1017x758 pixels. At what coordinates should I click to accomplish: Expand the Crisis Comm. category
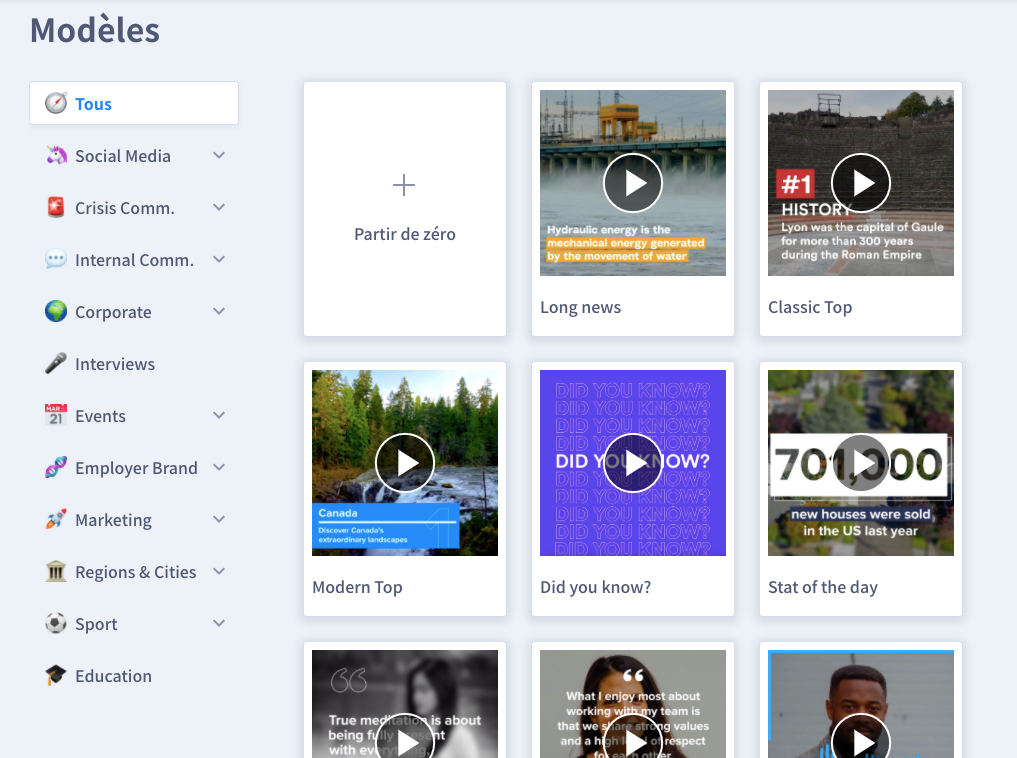pyautogui.click(x=219, y=207)
